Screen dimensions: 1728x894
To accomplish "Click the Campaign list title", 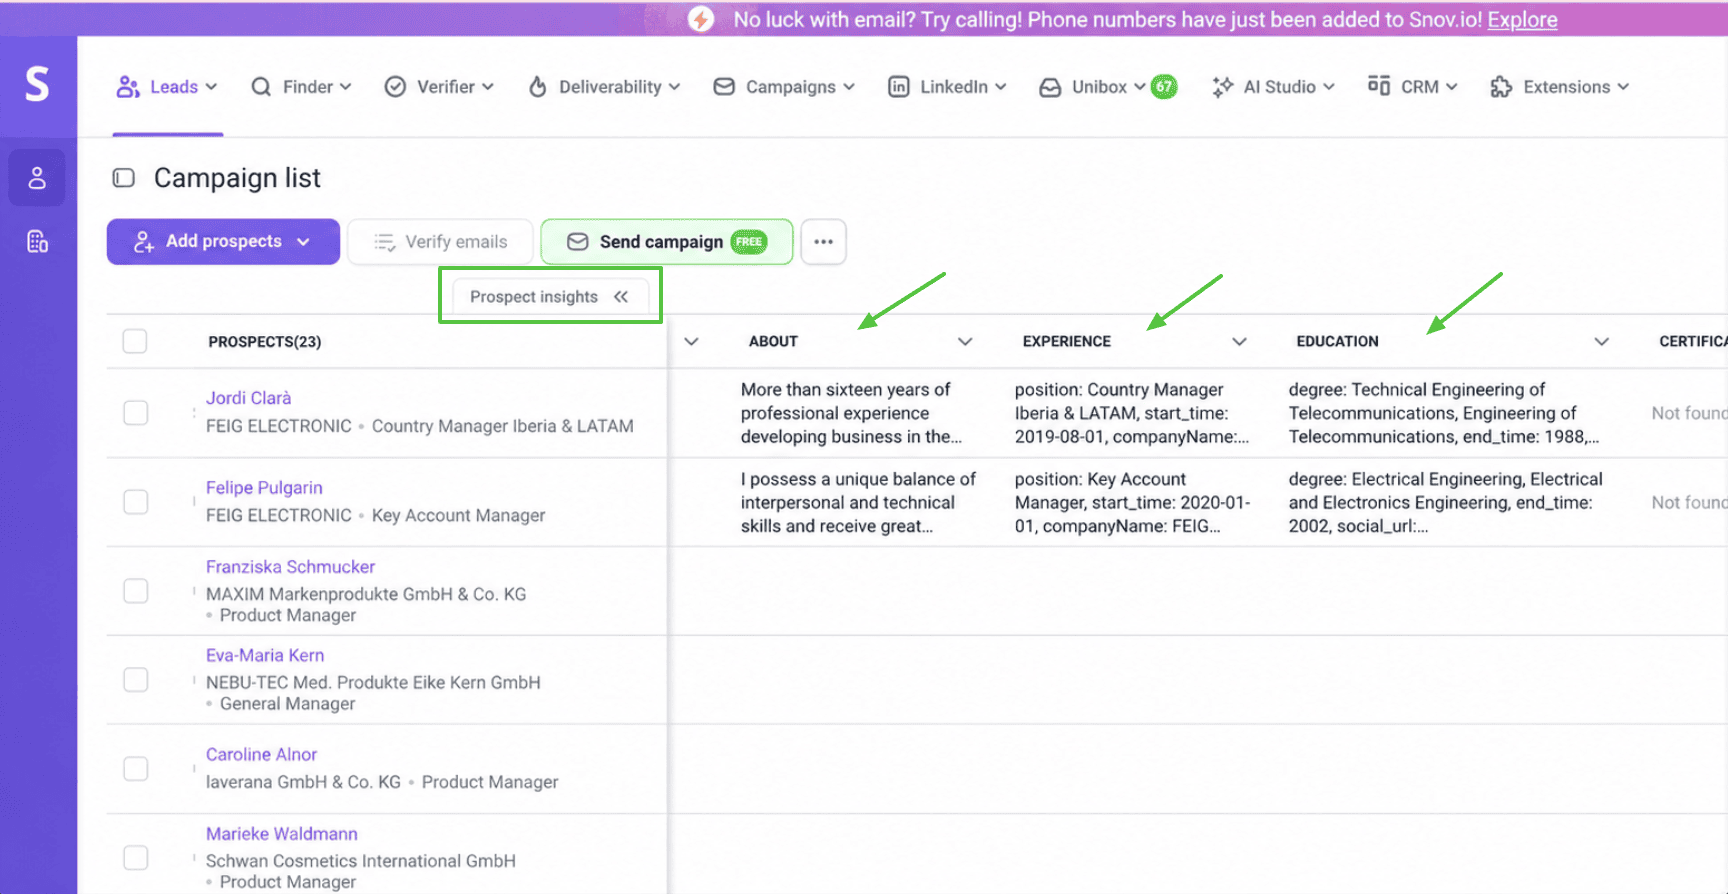I will coord(237,178).
